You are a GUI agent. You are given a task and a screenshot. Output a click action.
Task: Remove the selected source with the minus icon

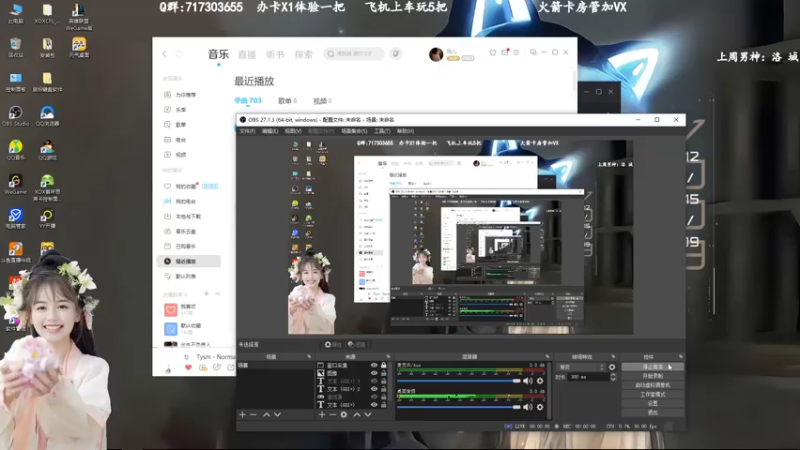333,415
